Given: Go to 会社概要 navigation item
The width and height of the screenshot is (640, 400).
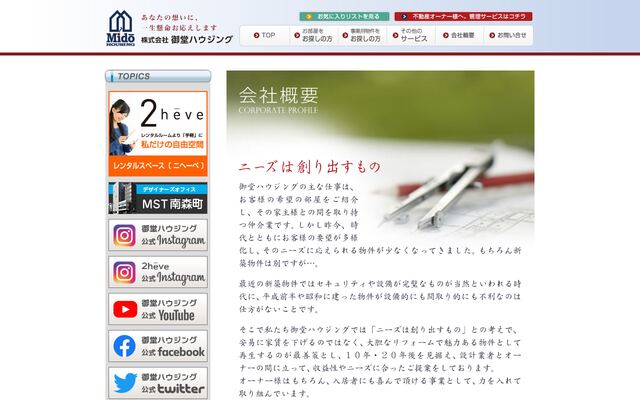Looking at the screenshot, I should (459, 36).
